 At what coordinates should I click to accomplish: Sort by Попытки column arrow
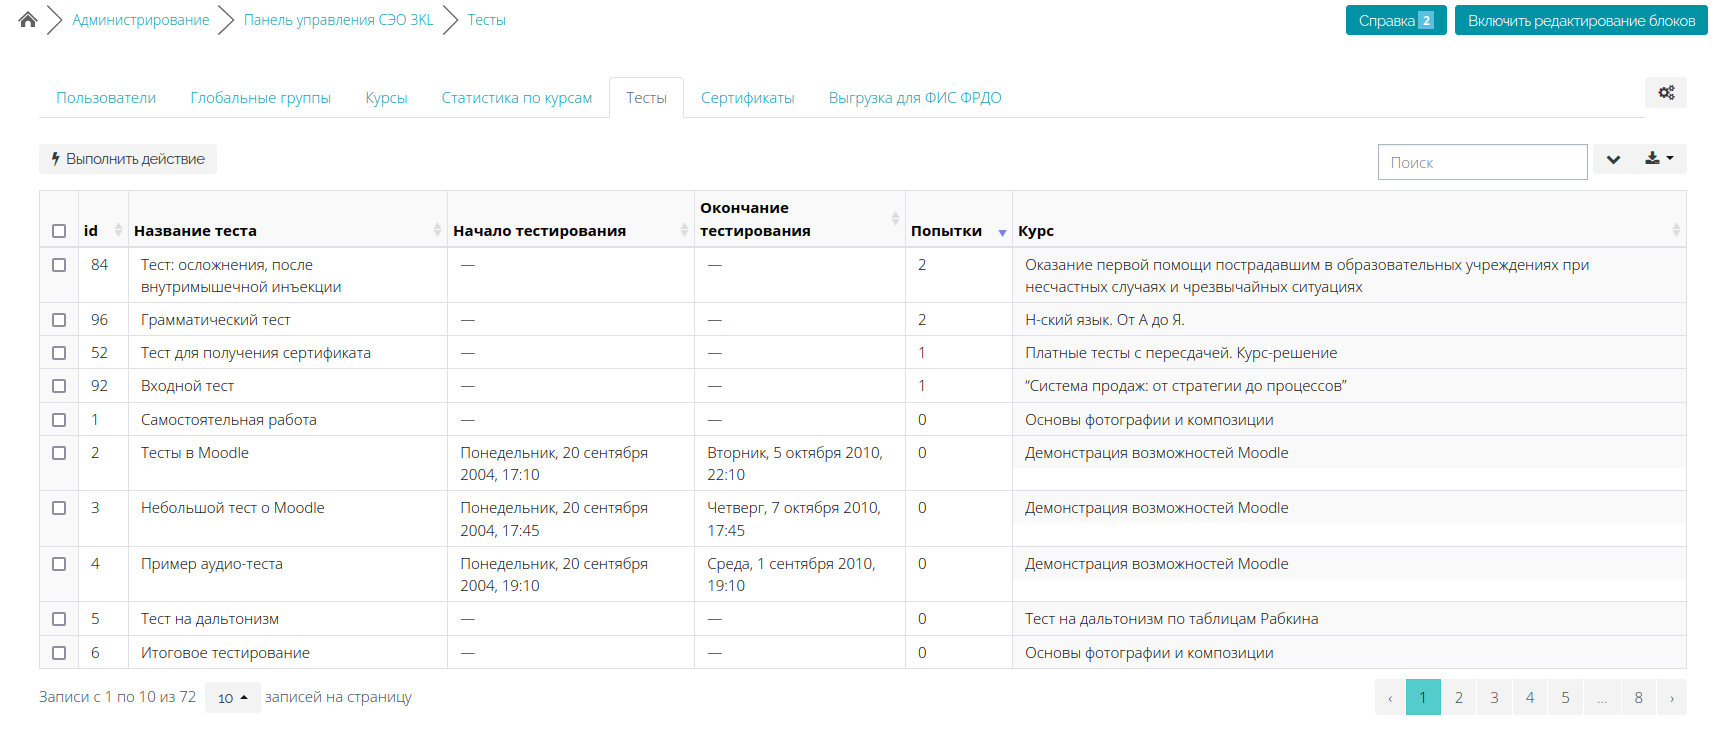point(1002,232)
